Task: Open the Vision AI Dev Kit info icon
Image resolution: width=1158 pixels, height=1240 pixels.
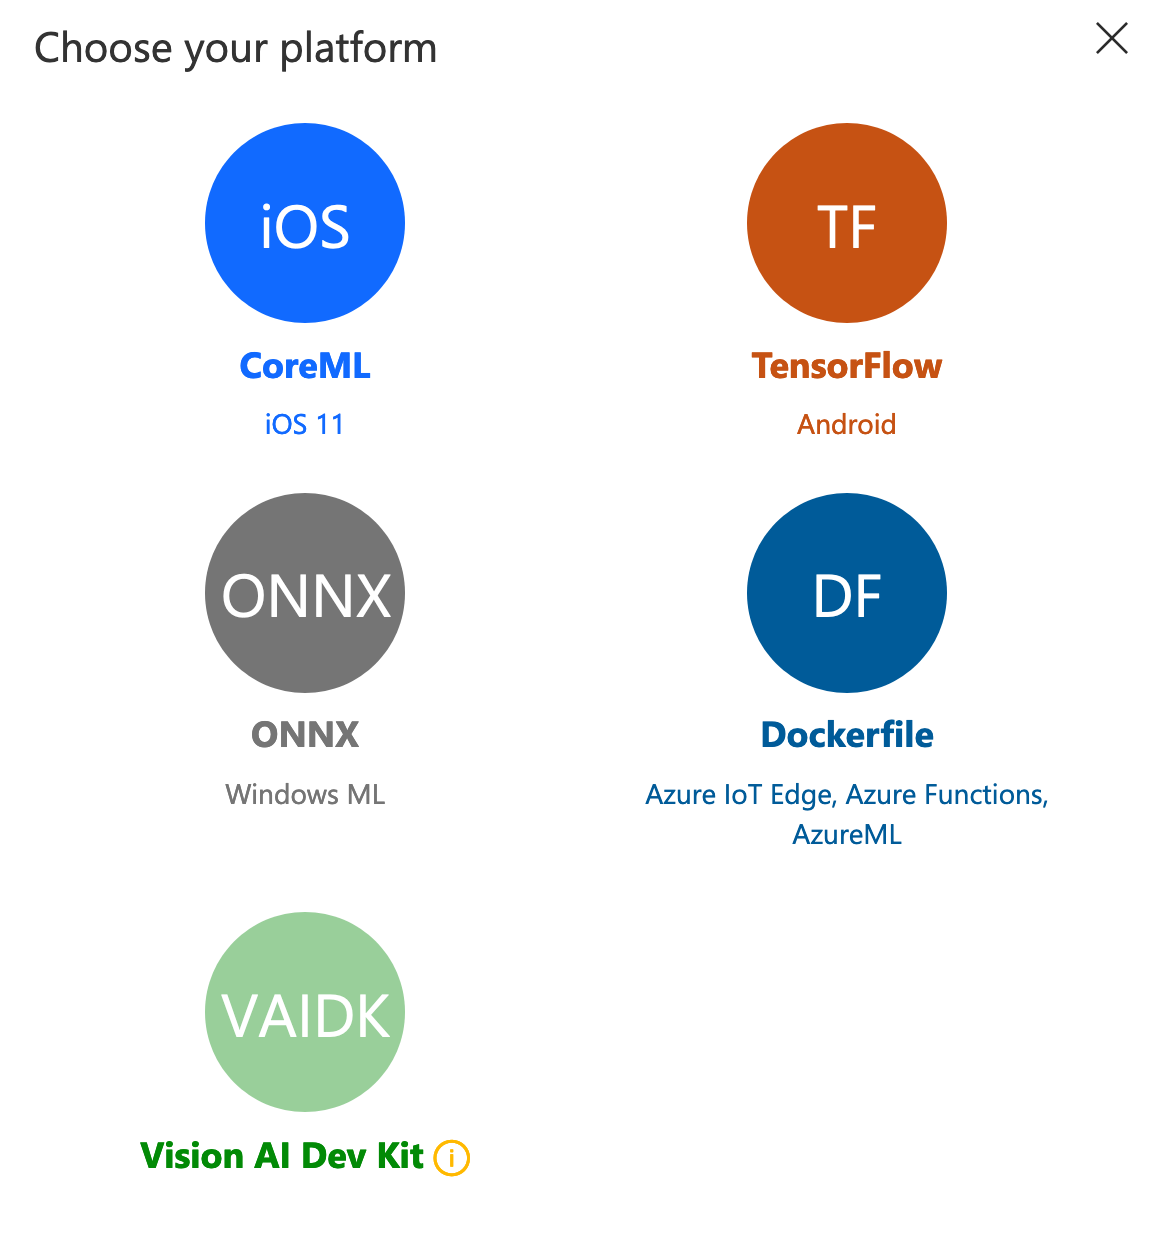Action: coord(452,1158)
